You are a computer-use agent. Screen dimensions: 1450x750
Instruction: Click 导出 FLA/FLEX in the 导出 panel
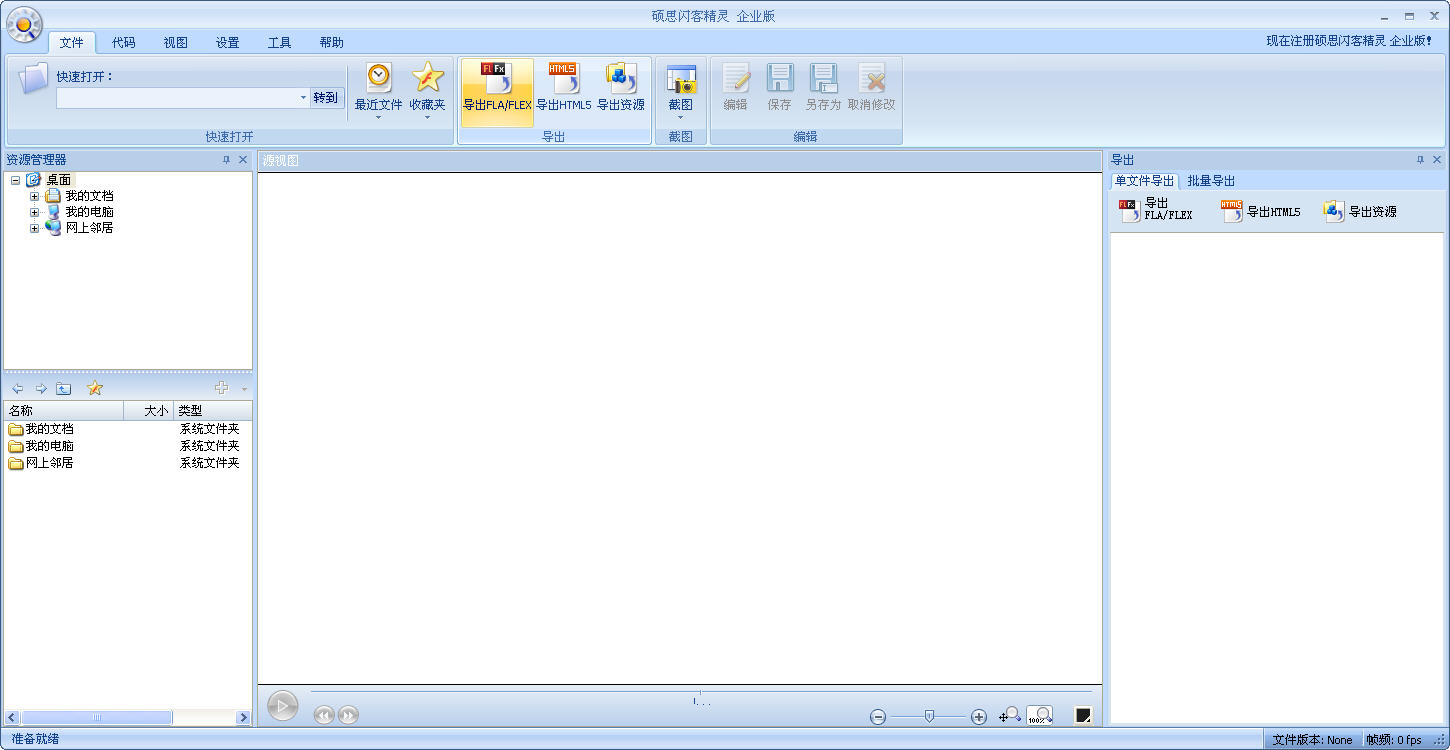click(x=1156, y=210)
